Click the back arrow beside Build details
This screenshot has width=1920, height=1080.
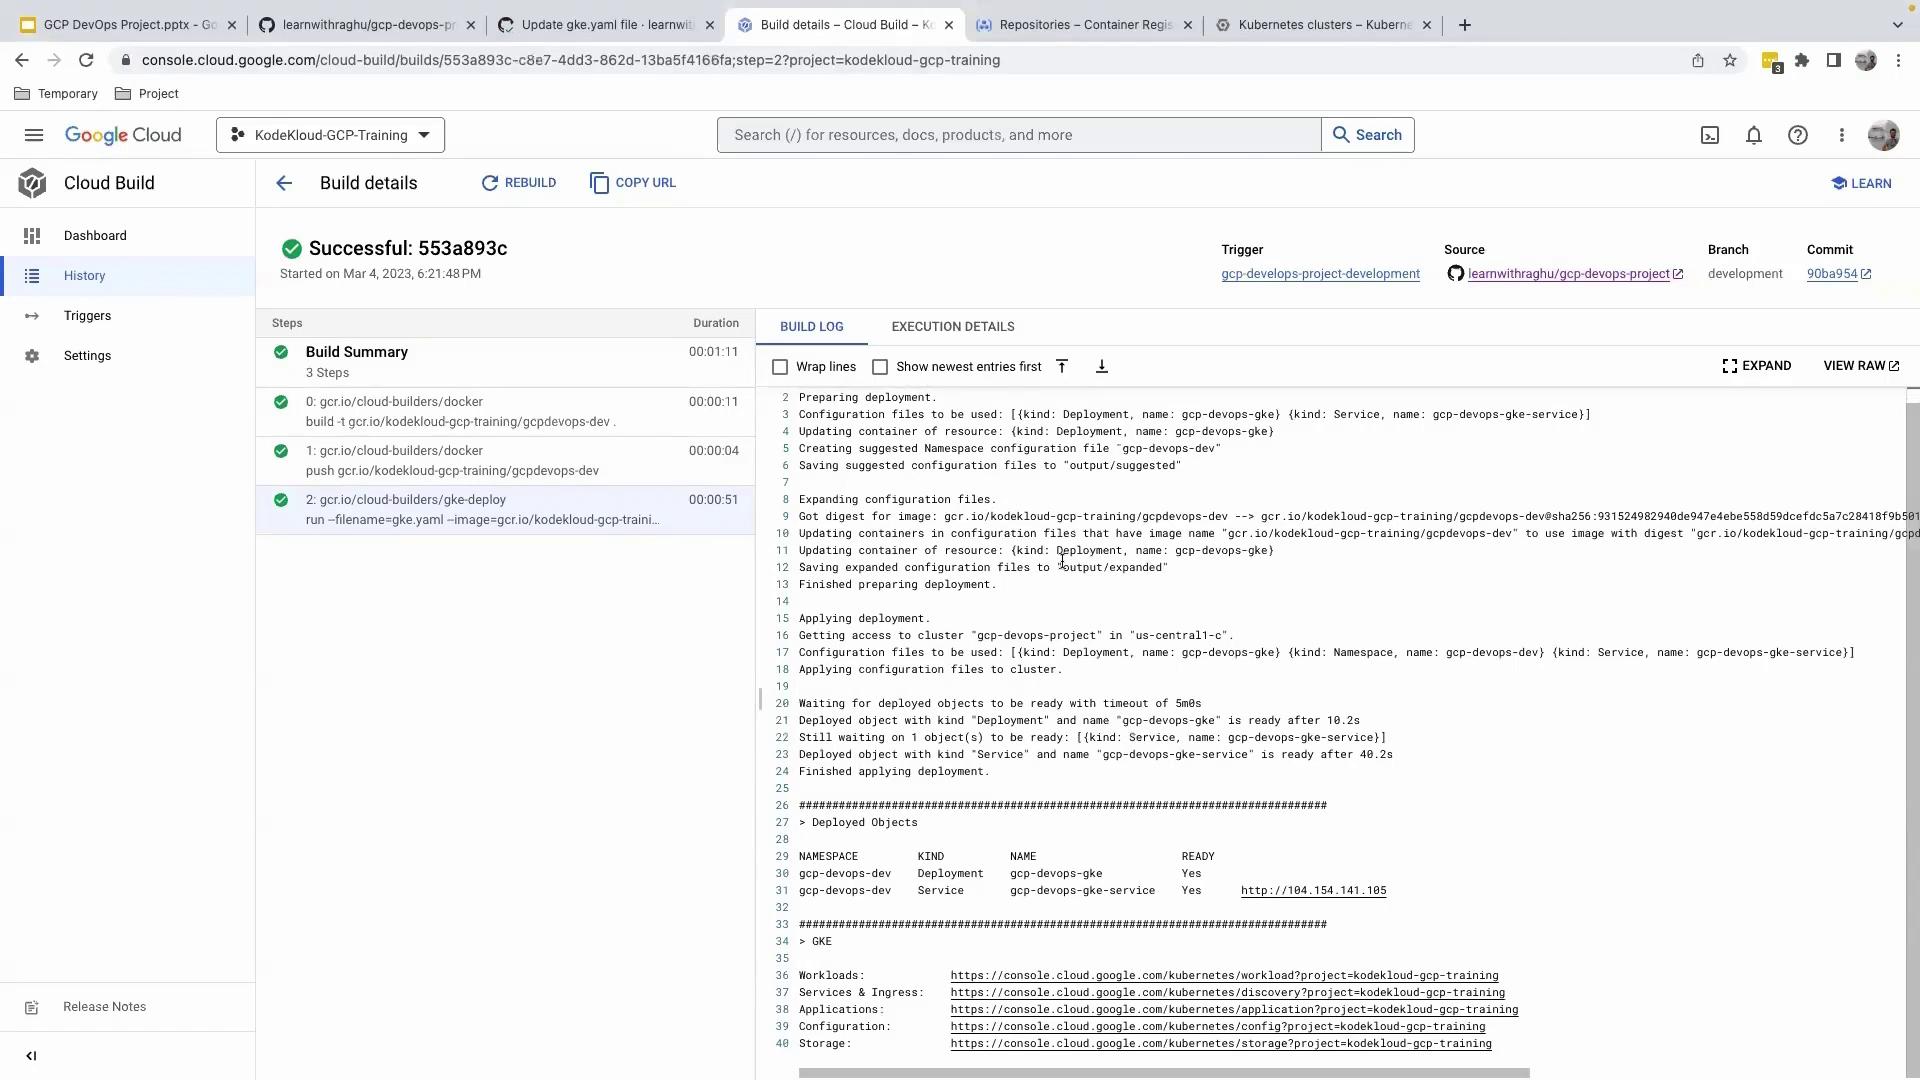(284, 183)
